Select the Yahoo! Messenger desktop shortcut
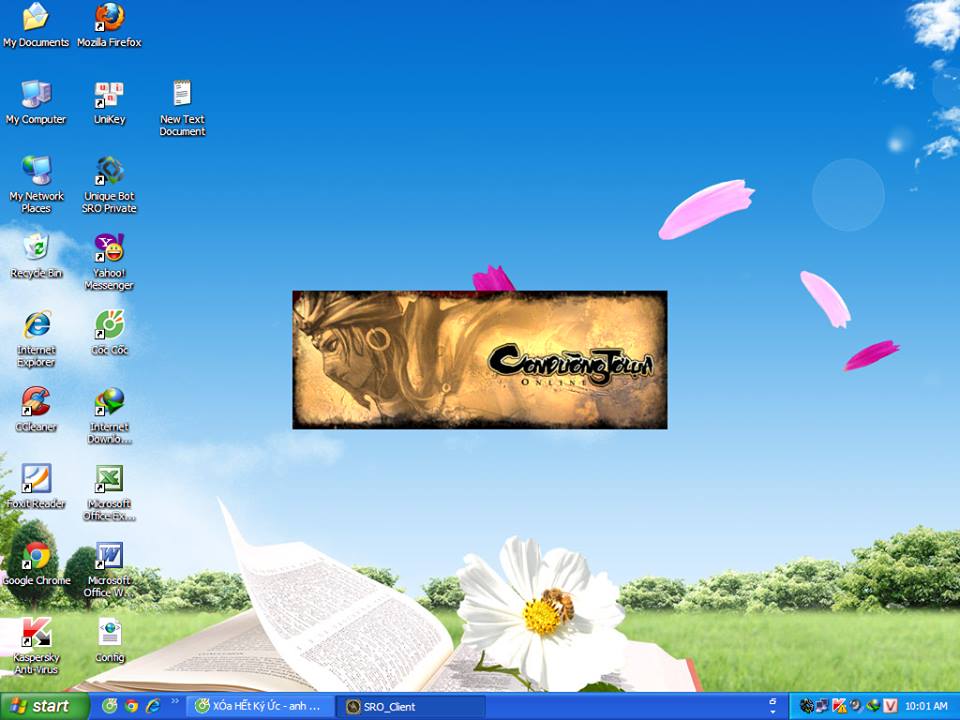Image resolution: width=960 pixels, height=720 pixels. tap(109, 261)
